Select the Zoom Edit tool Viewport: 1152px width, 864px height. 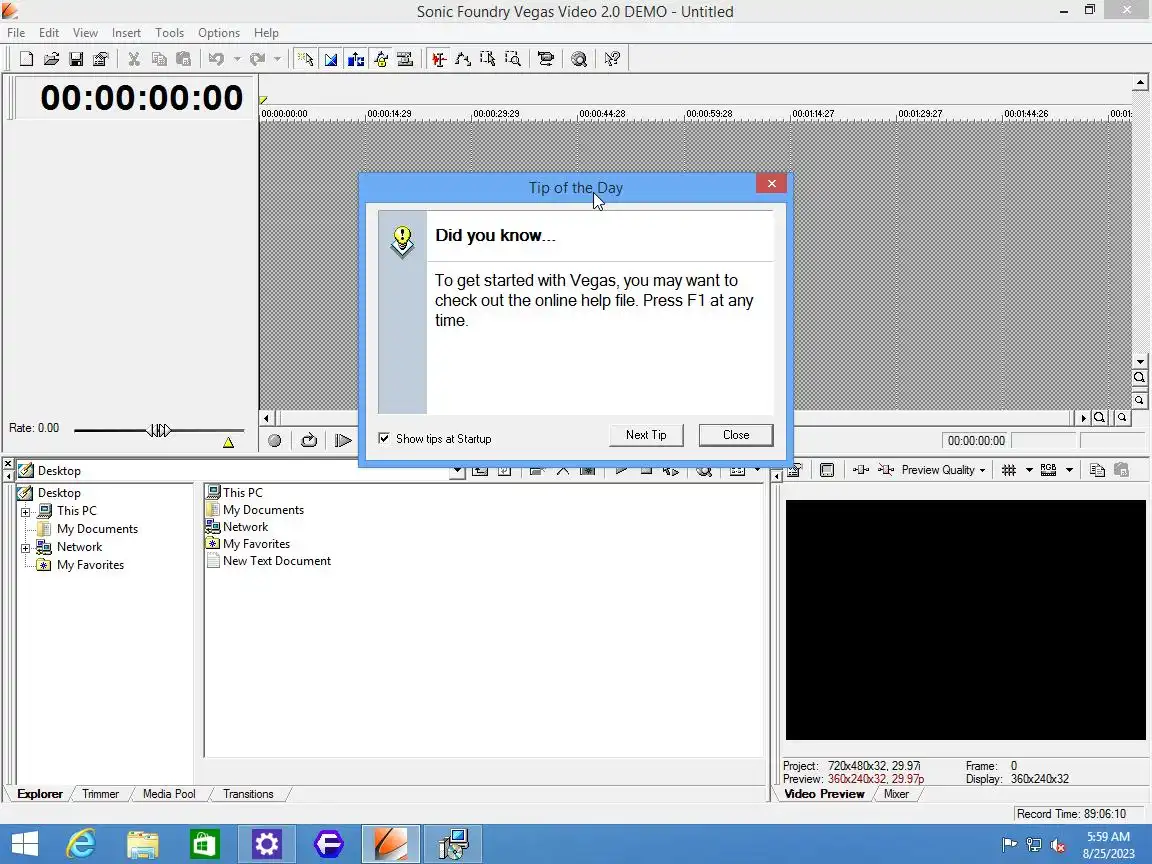tap(513, 59)
